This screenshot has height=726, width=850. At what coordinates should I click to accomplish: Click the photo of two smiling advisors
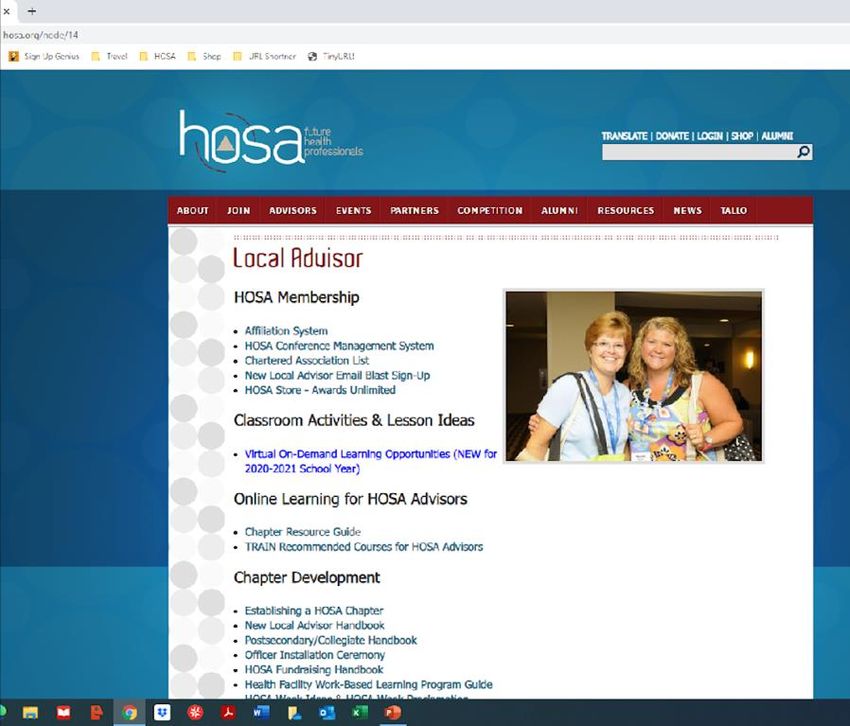pos(634,376)
